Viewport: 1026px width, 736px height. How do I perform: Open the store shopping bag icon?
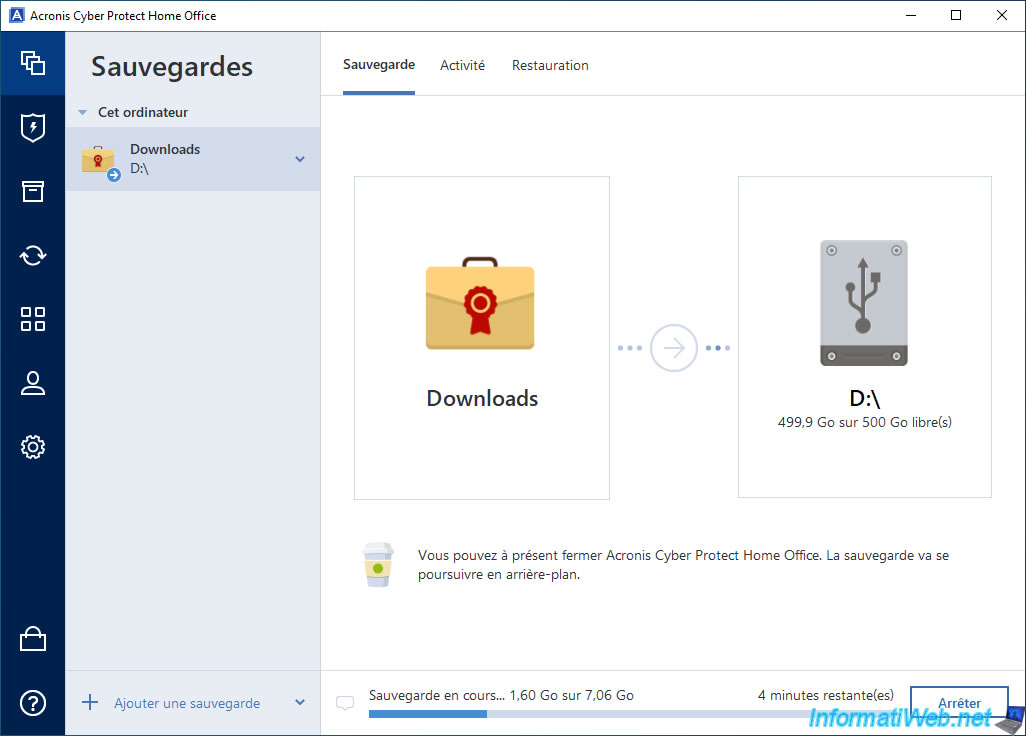33,639
